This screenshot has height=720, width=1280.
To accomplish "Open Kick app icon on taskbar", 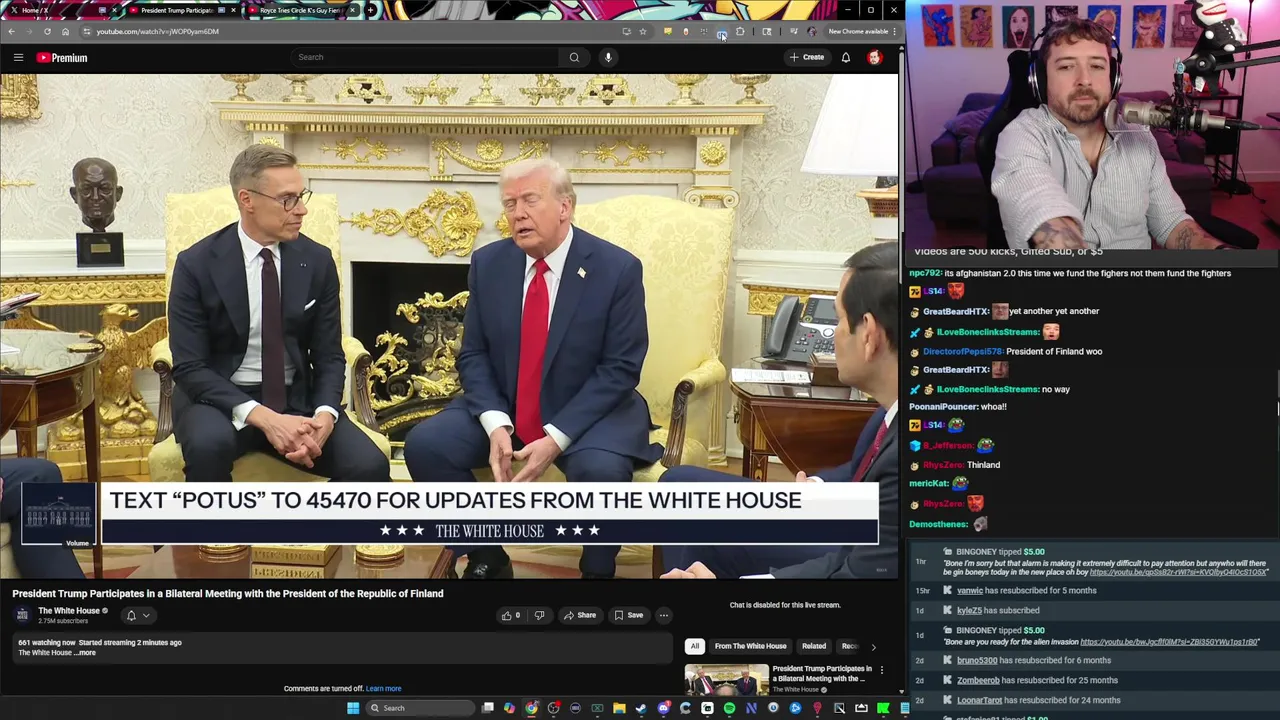I will (882, 708).
